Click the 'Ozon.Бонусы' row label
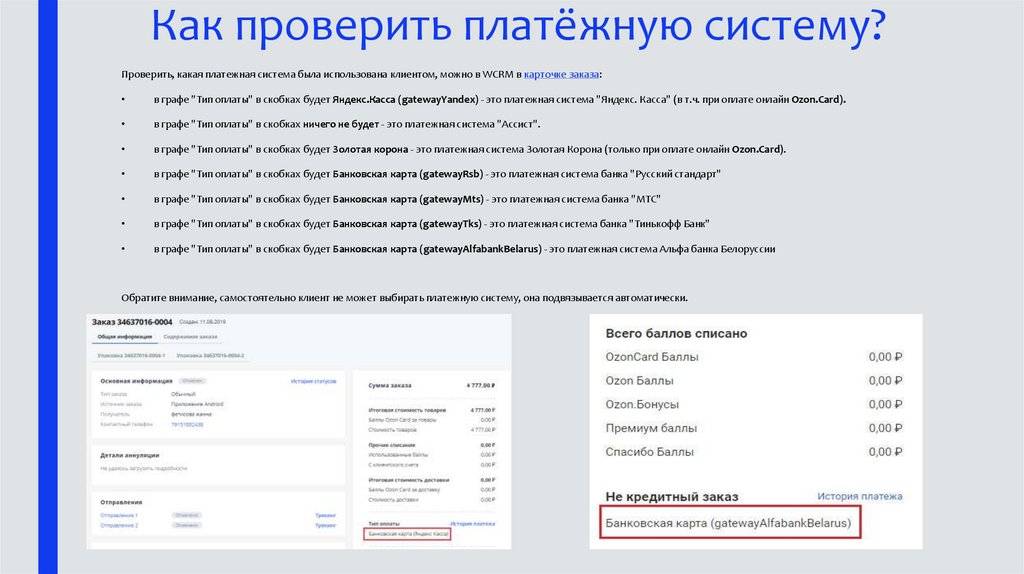The height and width of the screenshot is (574, 1024). pos(642,404)
